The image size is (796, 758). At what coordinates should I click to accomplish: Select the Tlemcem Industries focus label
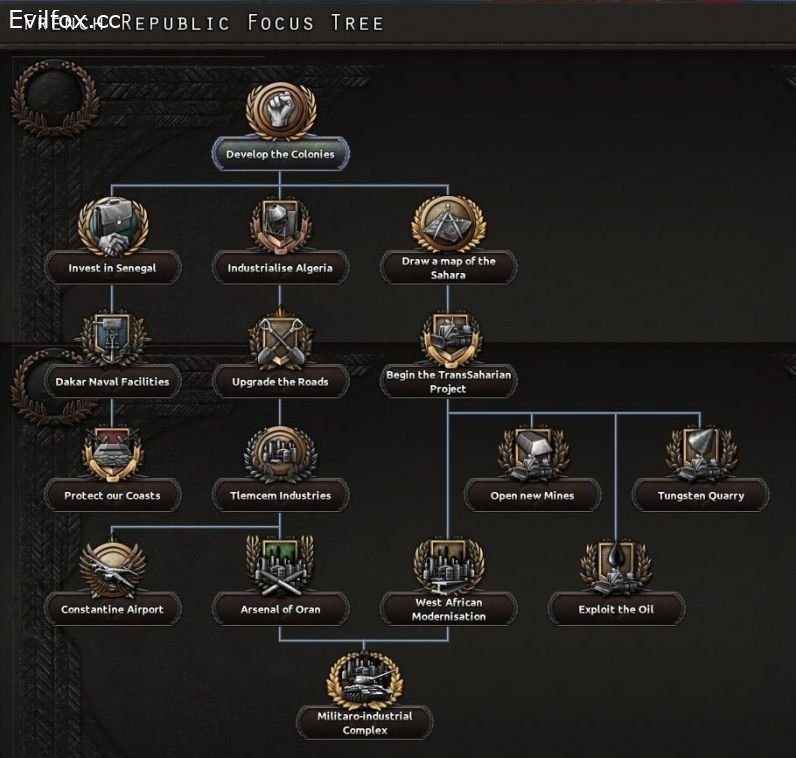point(280,495)
